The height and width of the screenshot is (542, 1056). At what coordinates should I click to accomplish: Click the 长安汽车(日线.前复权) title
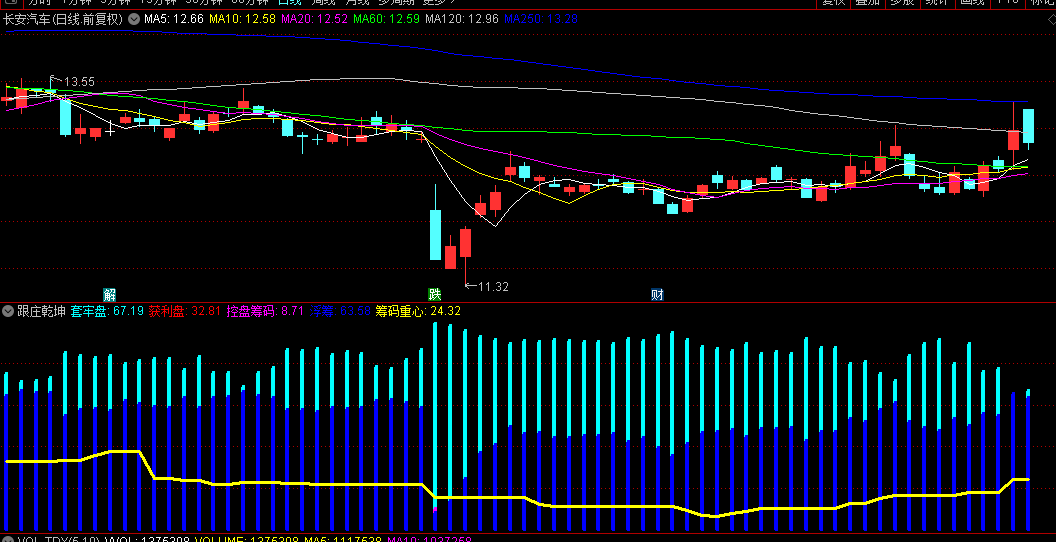pos(63,20)
